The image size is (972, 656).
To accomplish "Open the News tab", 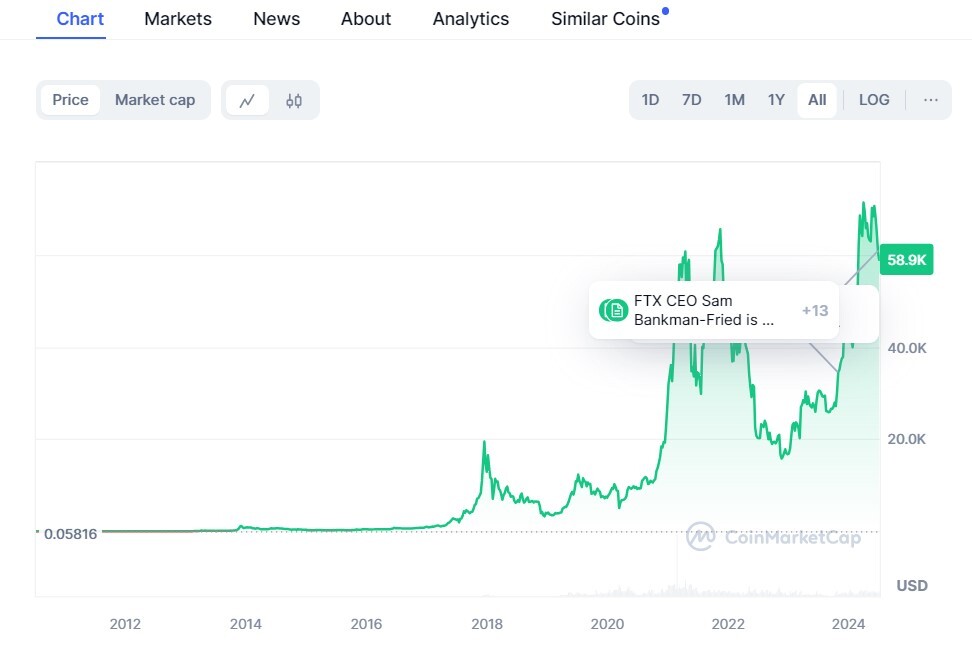I will click(x=276, y=19).
